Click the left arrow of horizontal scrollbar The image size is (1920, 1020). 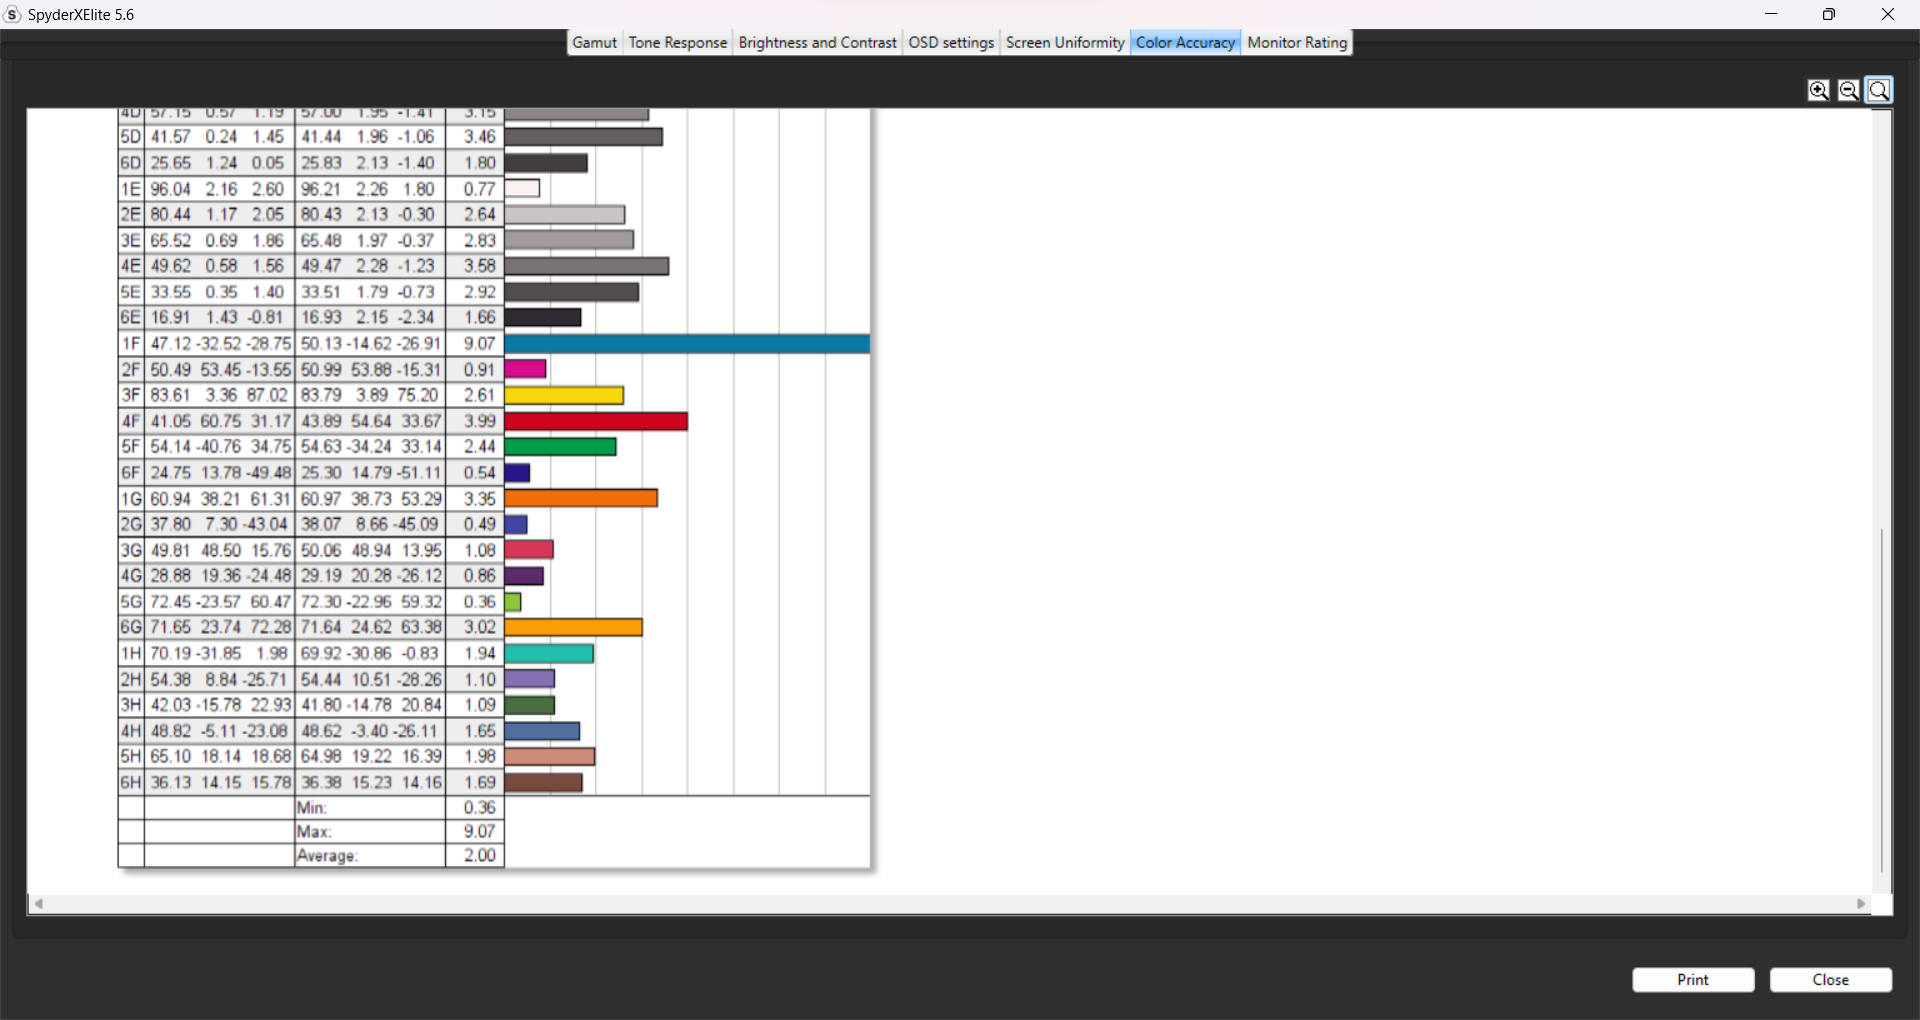38,904
